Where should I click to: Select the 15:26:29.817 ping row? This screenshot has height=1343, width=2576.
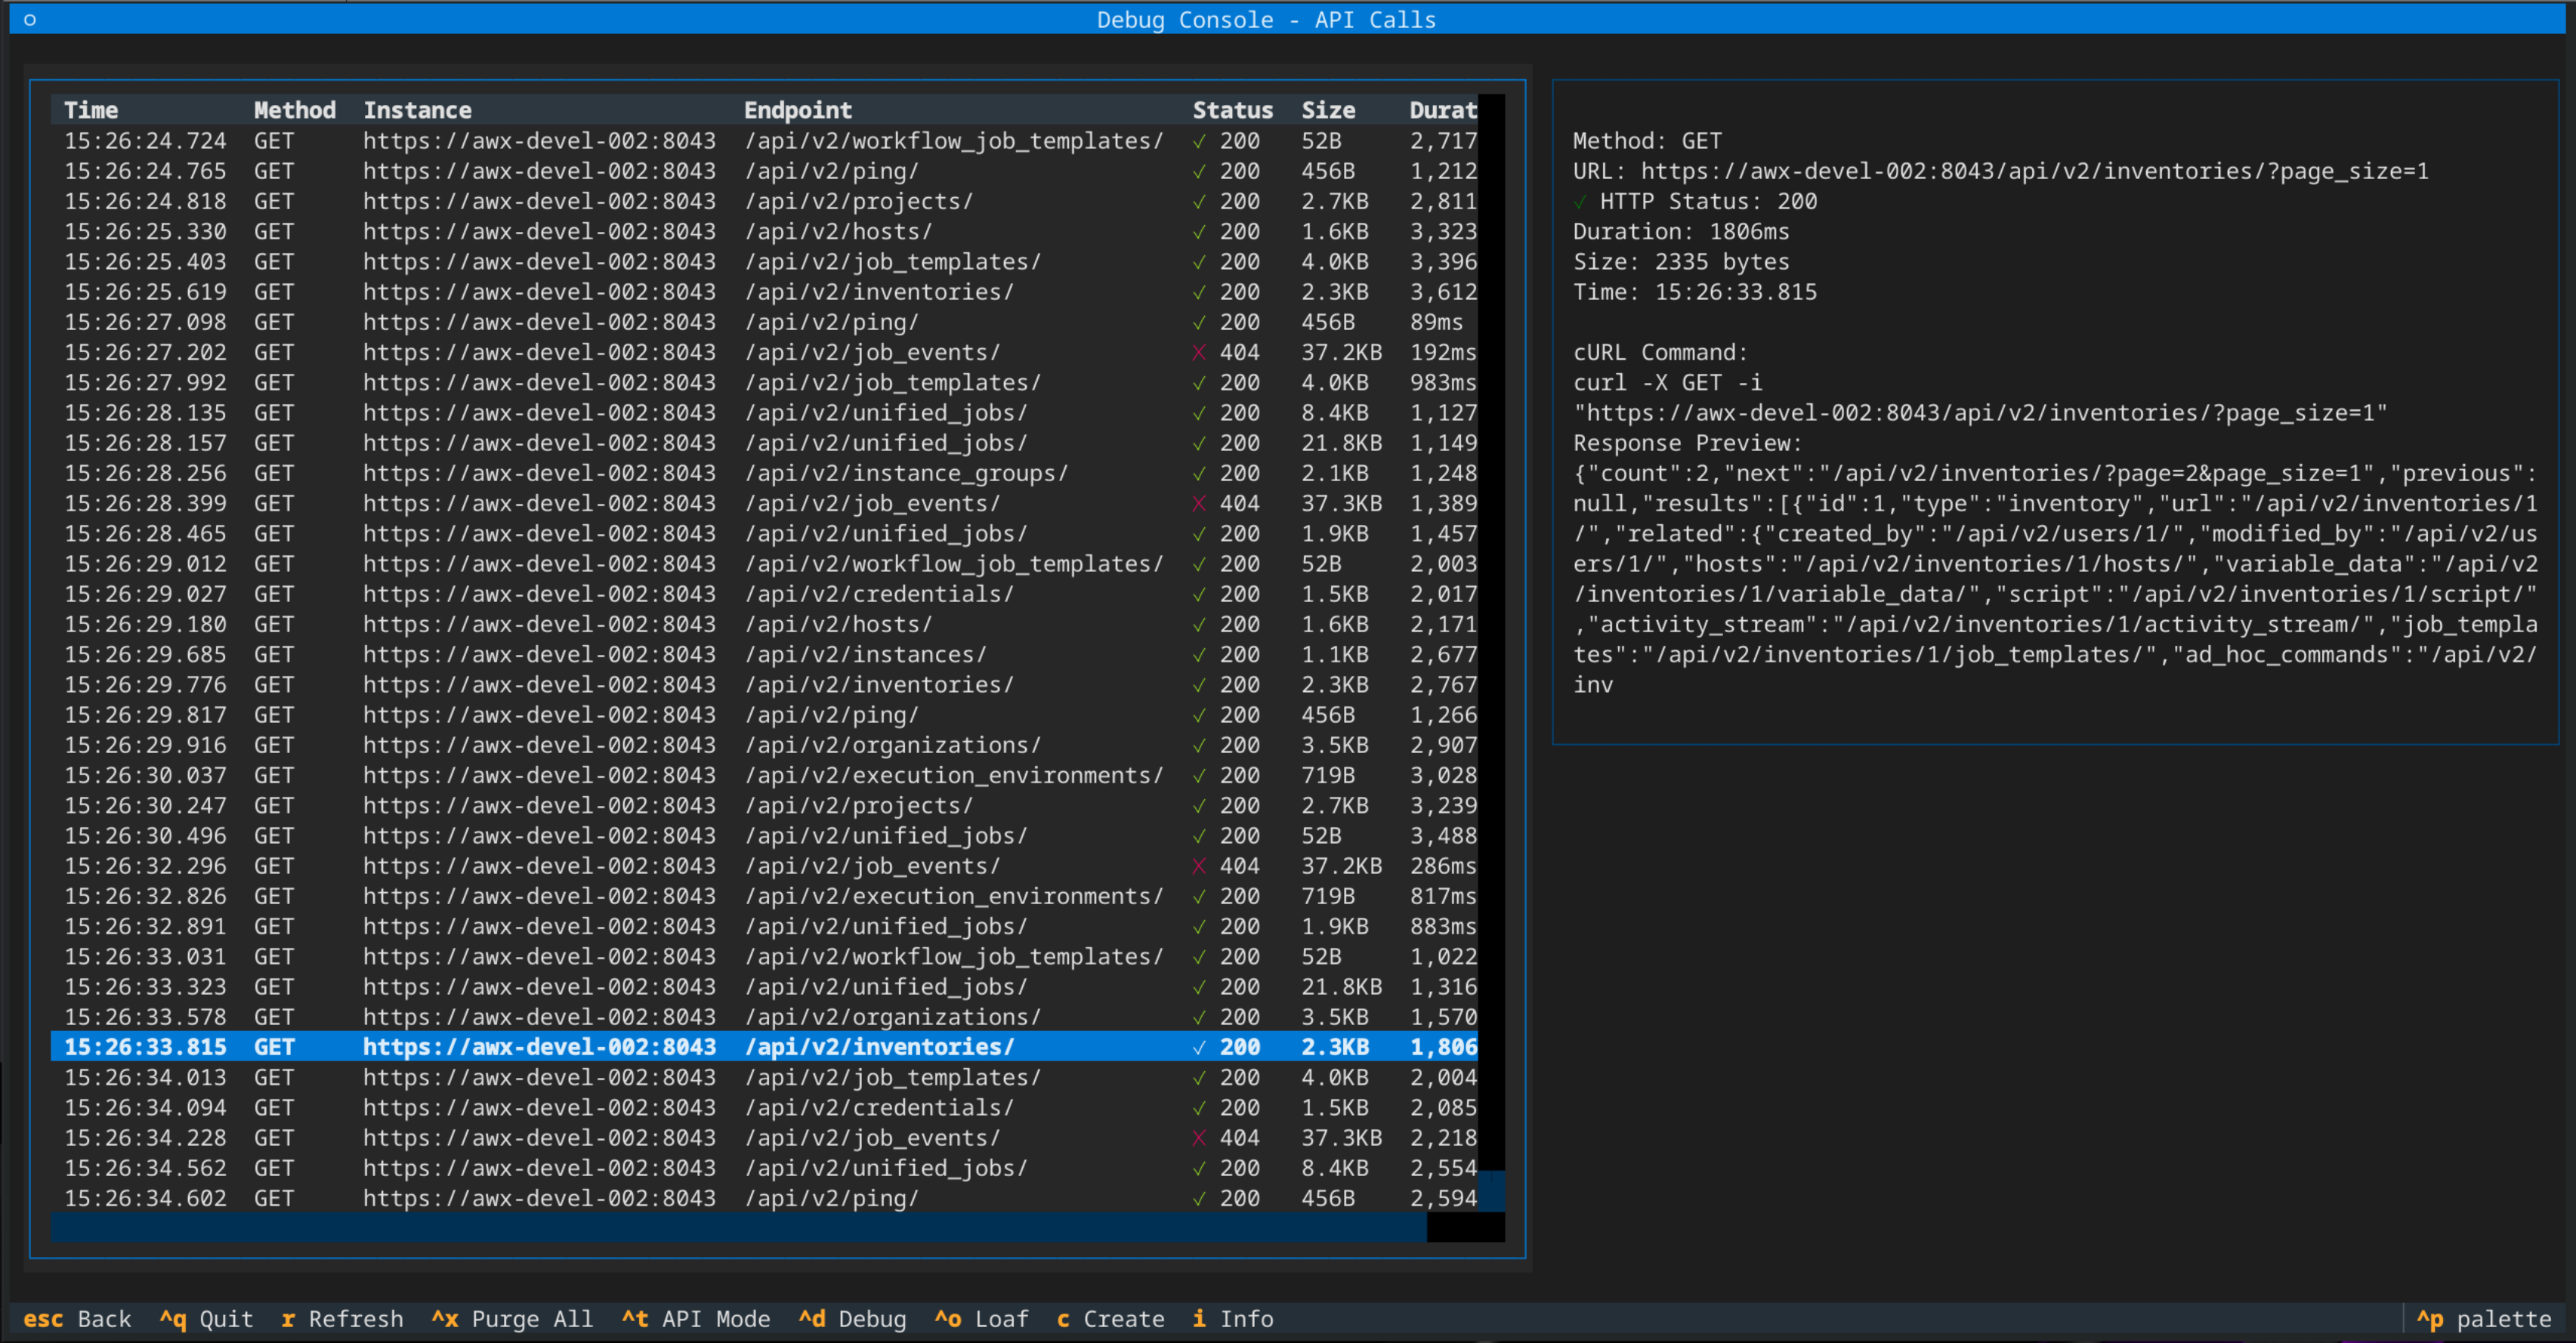764,715
